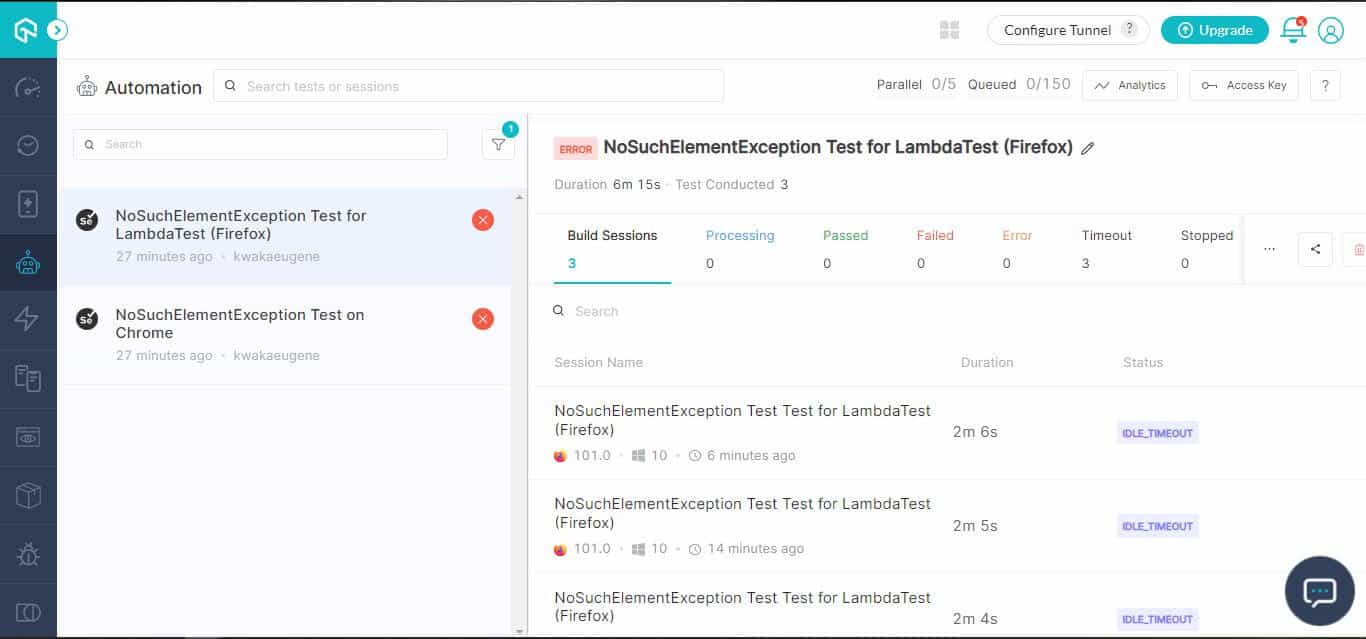The height and width of the screenshot is (639, 1366).
Task: Switch to the Processing tab
Action: (x=740, y=235)
